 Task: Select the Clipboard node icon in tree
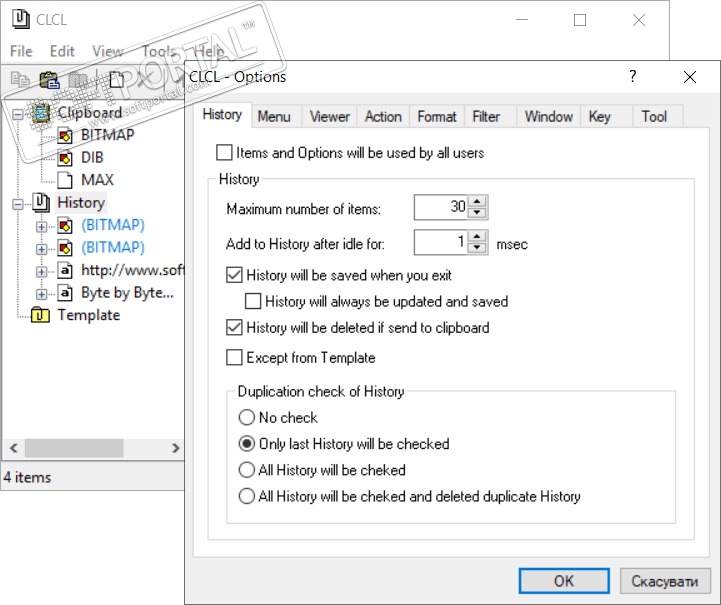pos(41,113)
